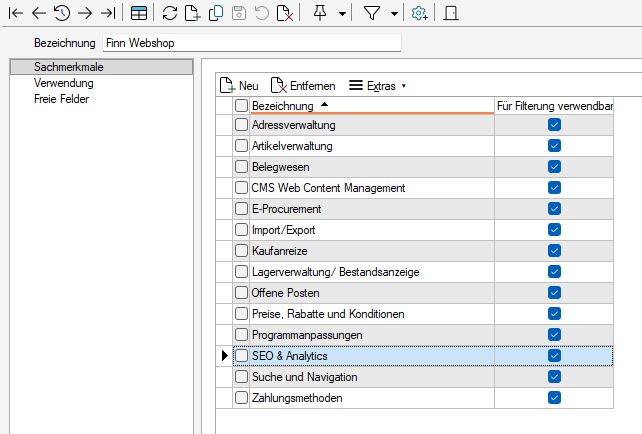Edit the Bezeichnung field Finn Webshop
Screen dimensions: 642x434
(252, 43)
